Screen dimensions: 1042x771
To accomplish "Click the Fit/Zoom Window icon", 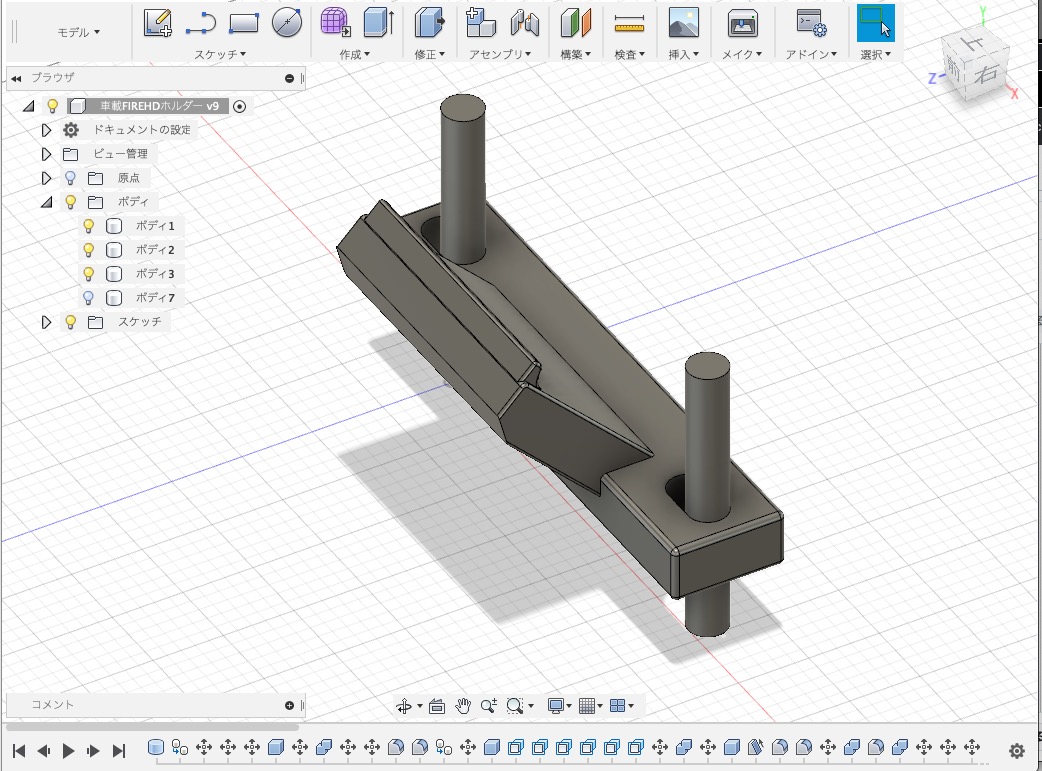I will (514, 706).
